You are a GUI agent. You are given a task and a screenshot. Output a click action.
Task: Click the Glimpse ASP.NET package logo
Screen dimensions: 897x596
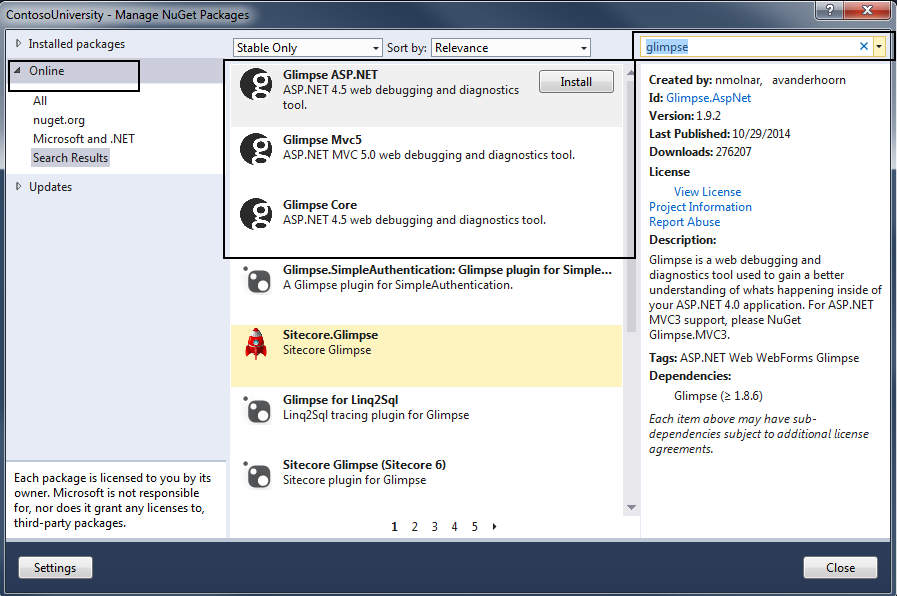pos(256,84)
